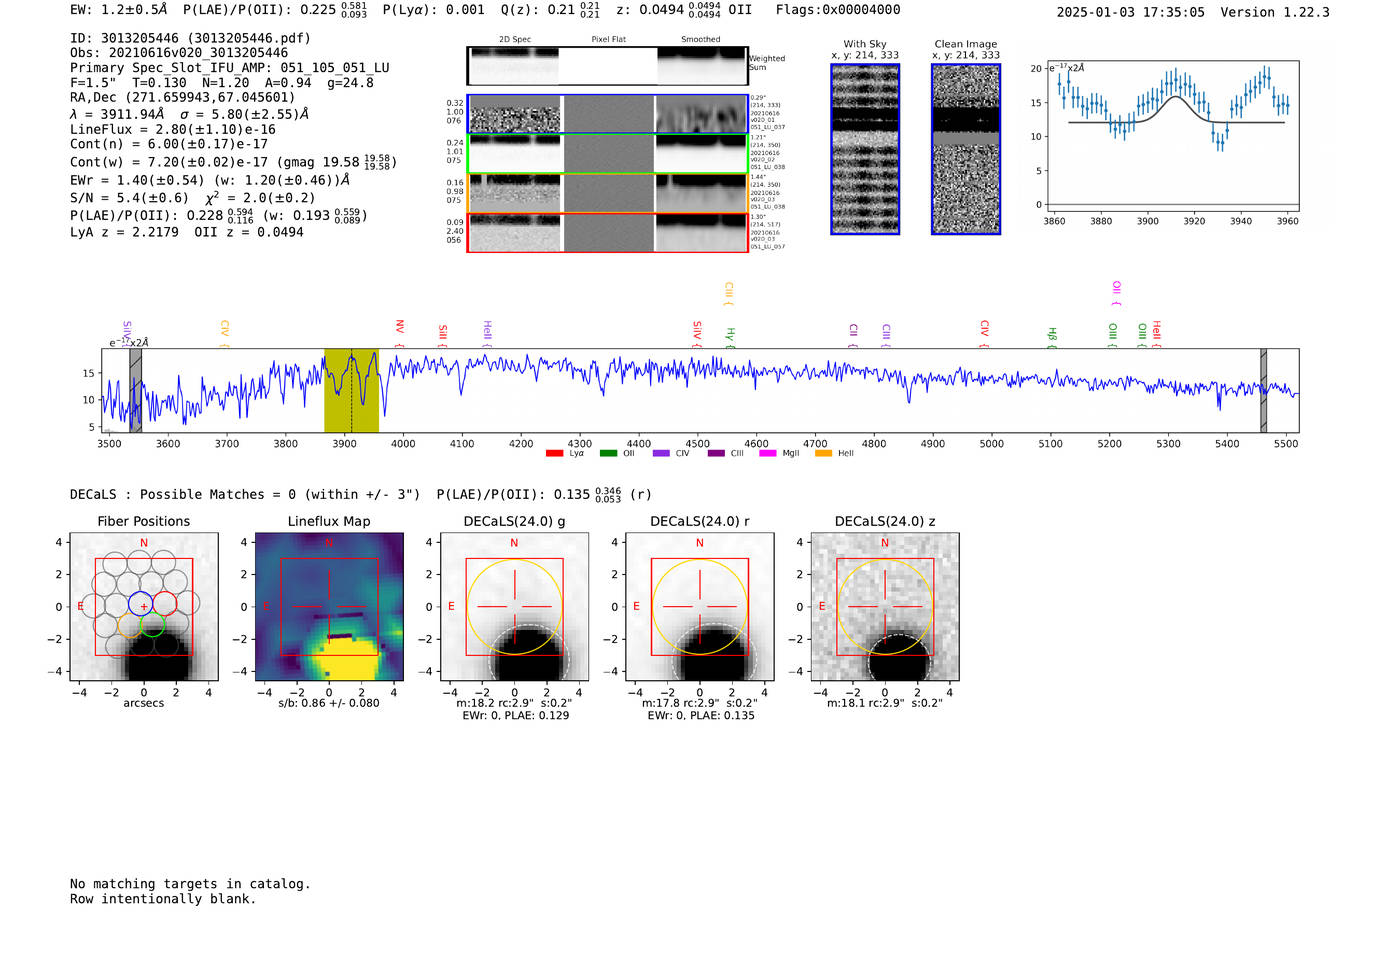Screen dimensions: 1400x953
Task: Click the 'No matching targets in catalog.' text
Action: pos(190,884)
